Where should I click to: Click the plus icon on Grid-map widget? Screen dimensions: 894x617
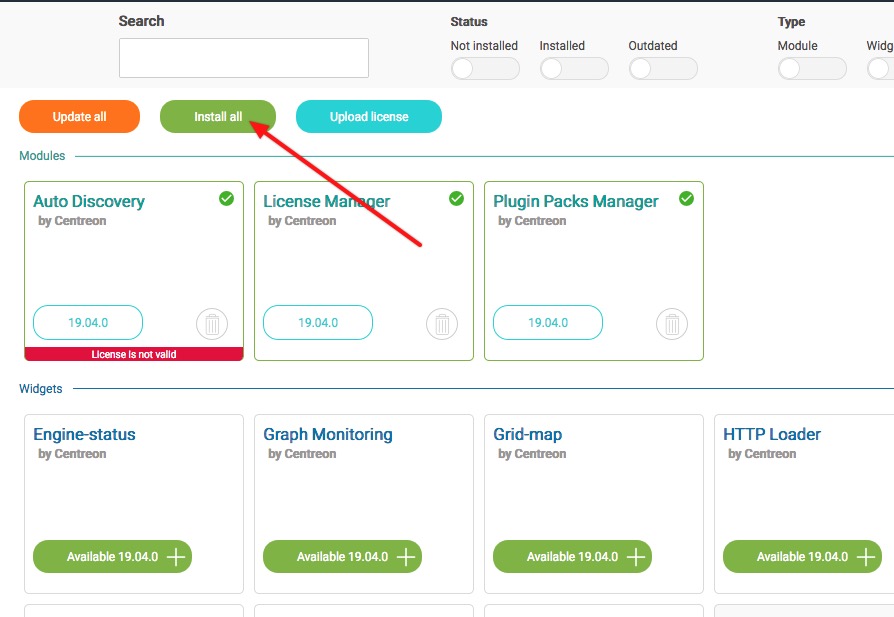click(636, 557)
